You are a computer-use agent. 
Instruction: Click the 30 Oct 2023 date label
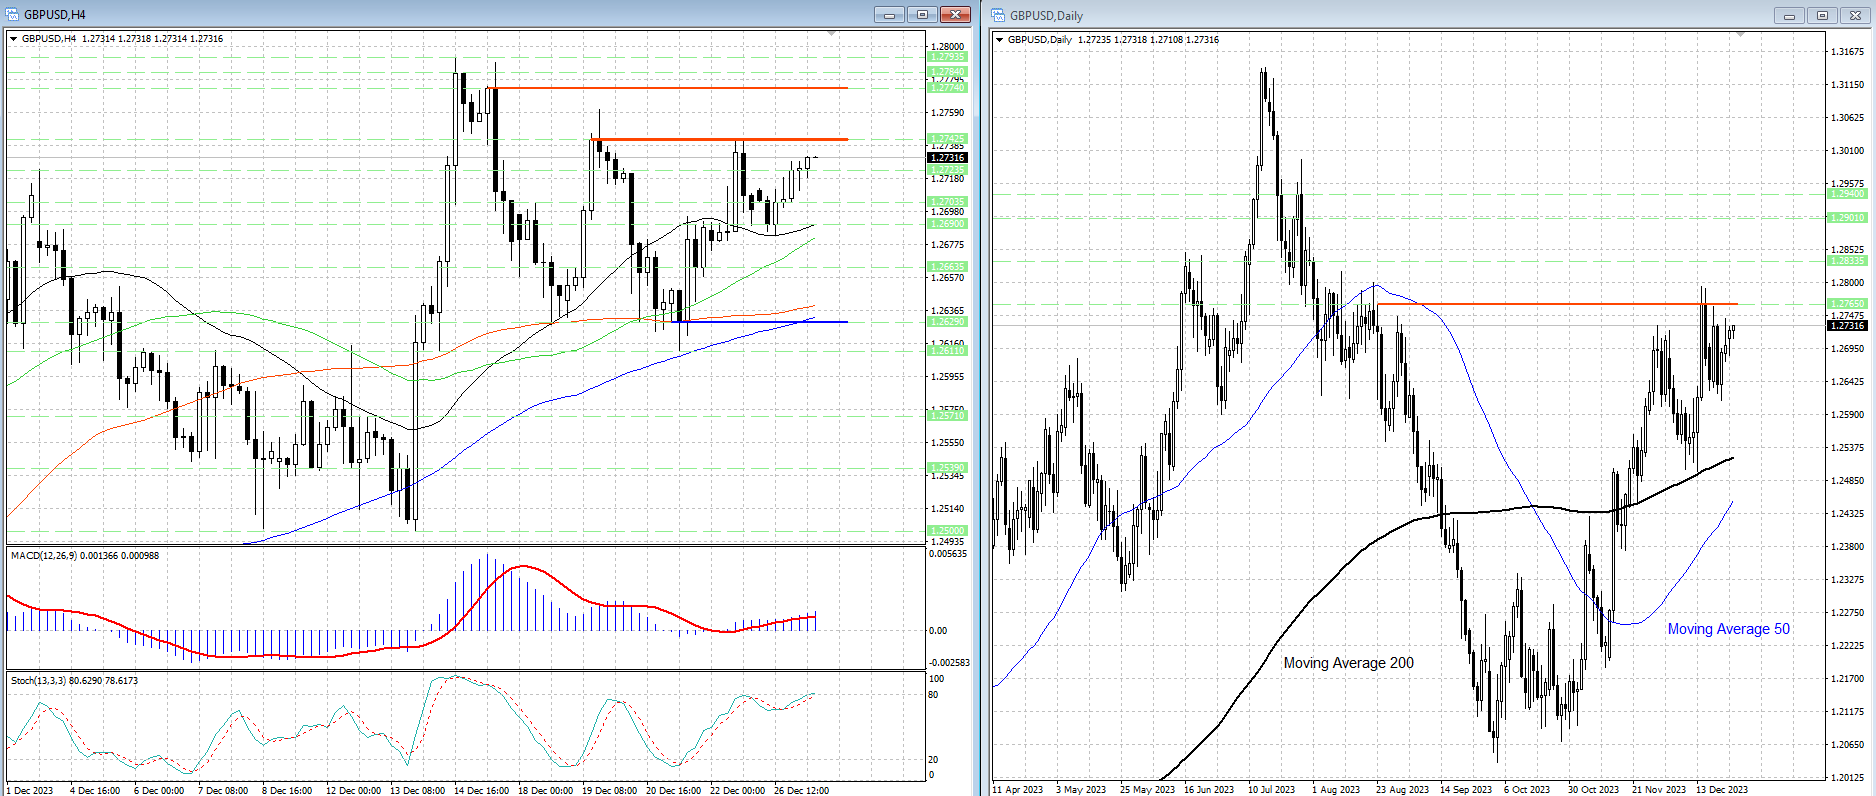(x=1593, y=789)
